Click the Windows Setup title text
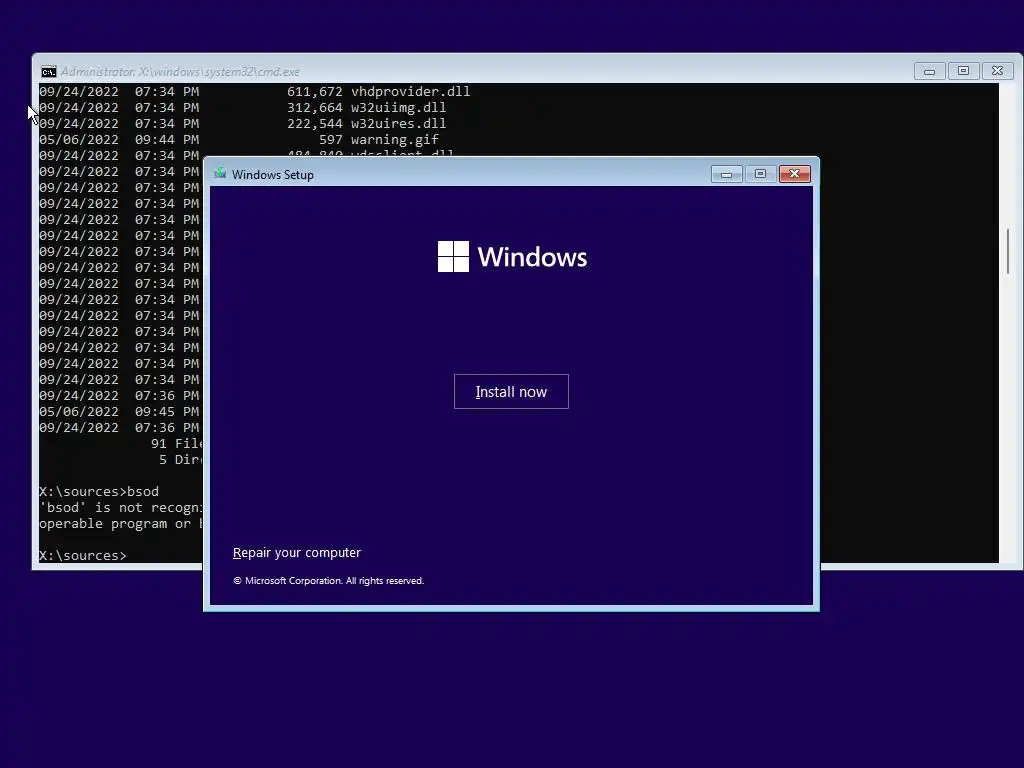Screen dimensions: 1024x768 272,174
